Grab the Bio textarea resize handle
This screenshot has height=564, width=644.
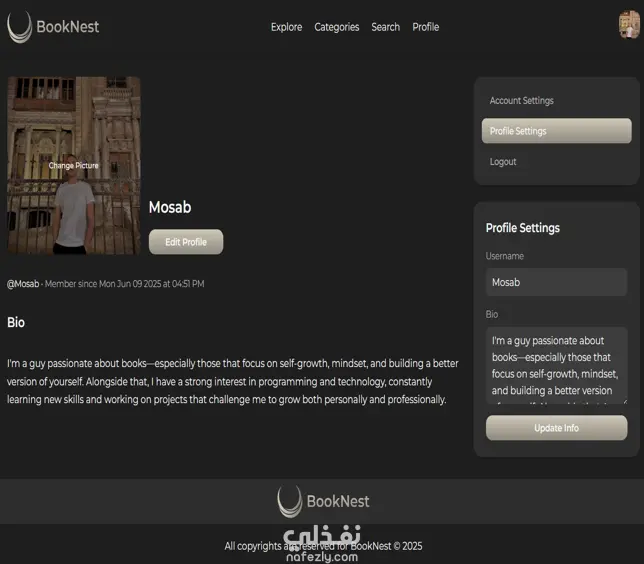click(x=625, y=401)
